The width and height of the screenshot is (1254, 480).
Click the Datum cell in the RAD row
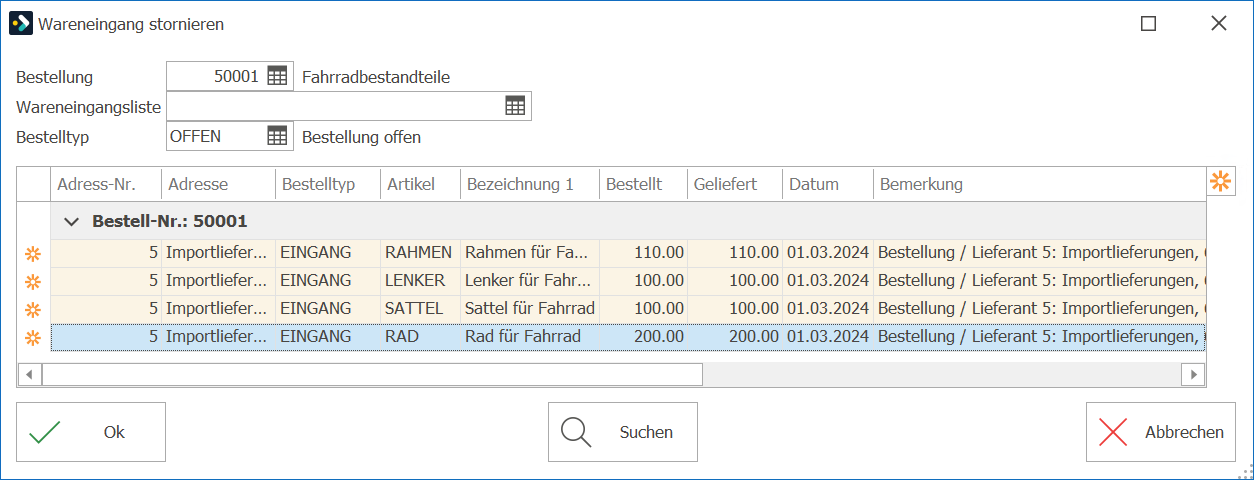coord(828,337)
